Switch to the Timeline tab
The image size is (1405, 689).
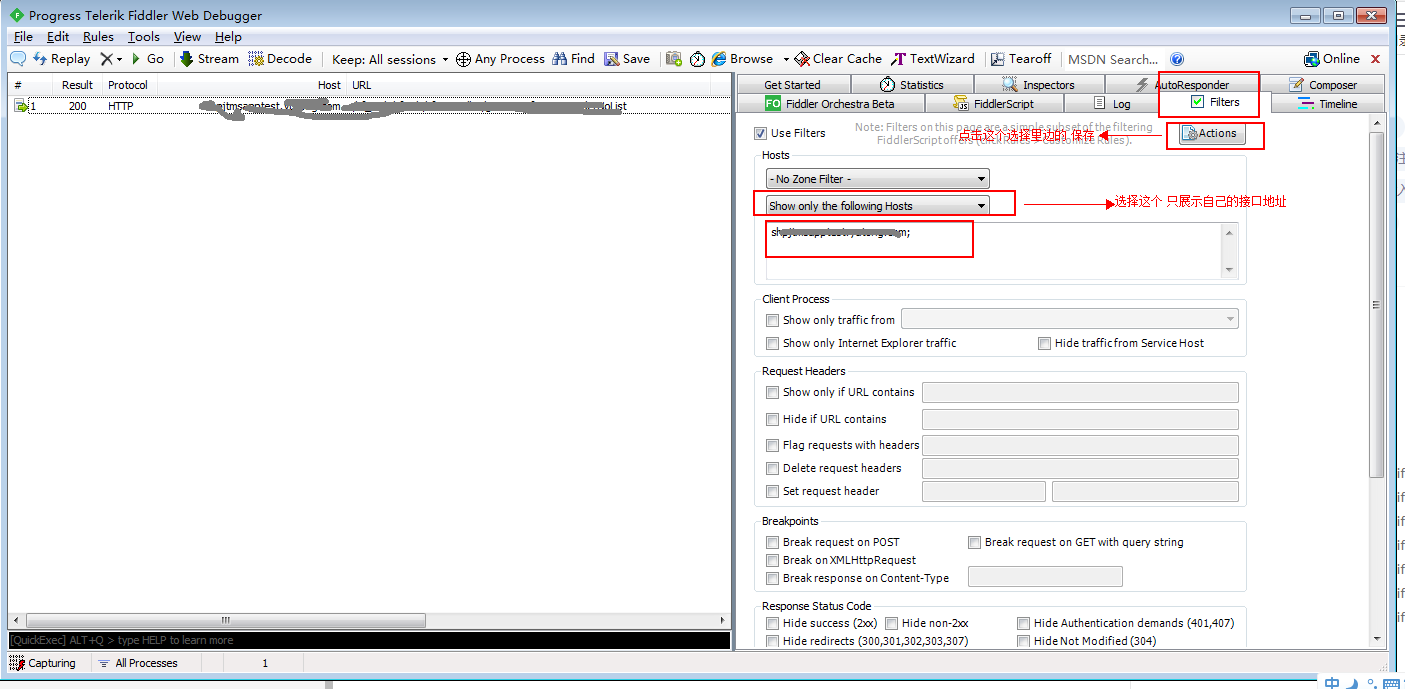click(1327, 103)
